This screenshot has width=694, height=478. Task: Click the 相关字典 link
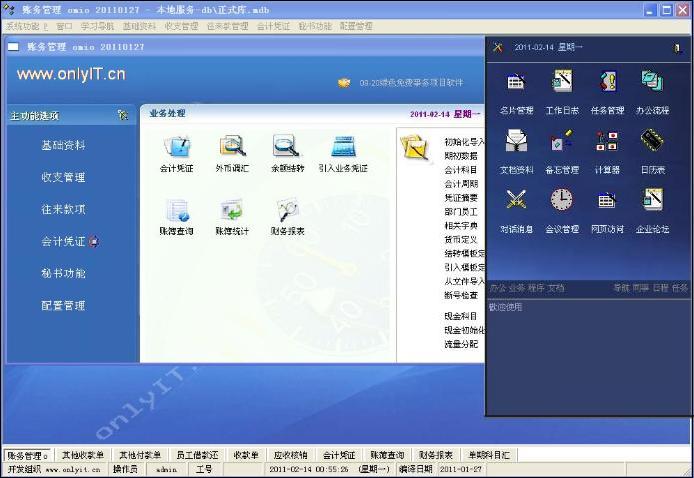461,226
